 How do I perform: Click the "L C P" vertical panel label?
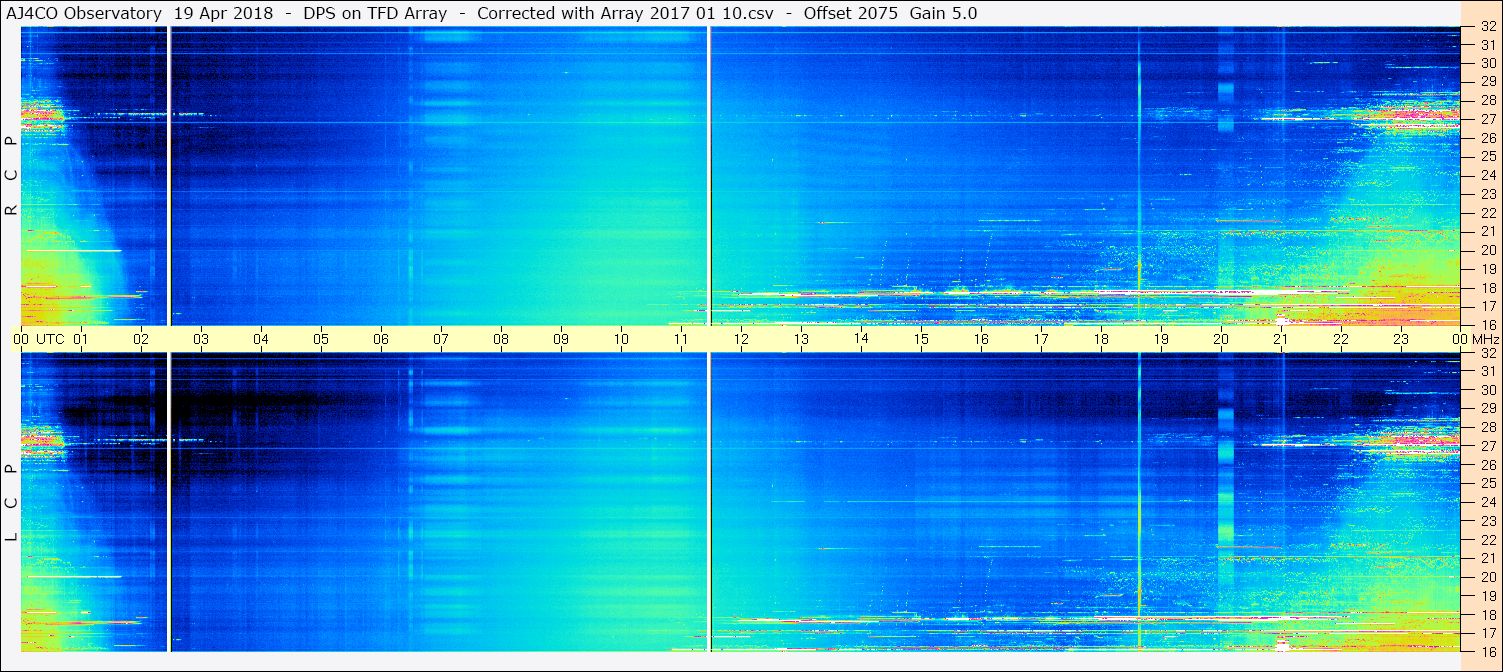[x=12, y=503]
